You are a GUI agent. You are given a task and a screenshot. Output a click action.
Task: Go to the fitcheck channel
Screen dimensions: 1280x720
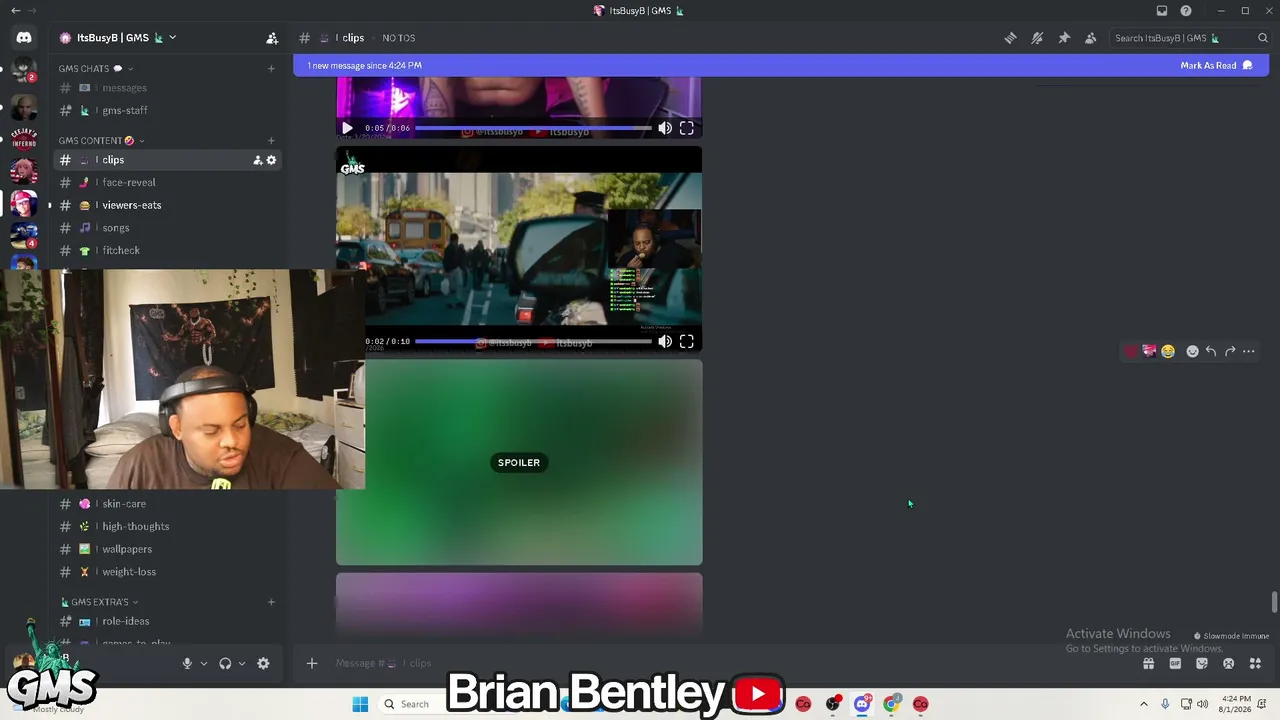[168, 250]
